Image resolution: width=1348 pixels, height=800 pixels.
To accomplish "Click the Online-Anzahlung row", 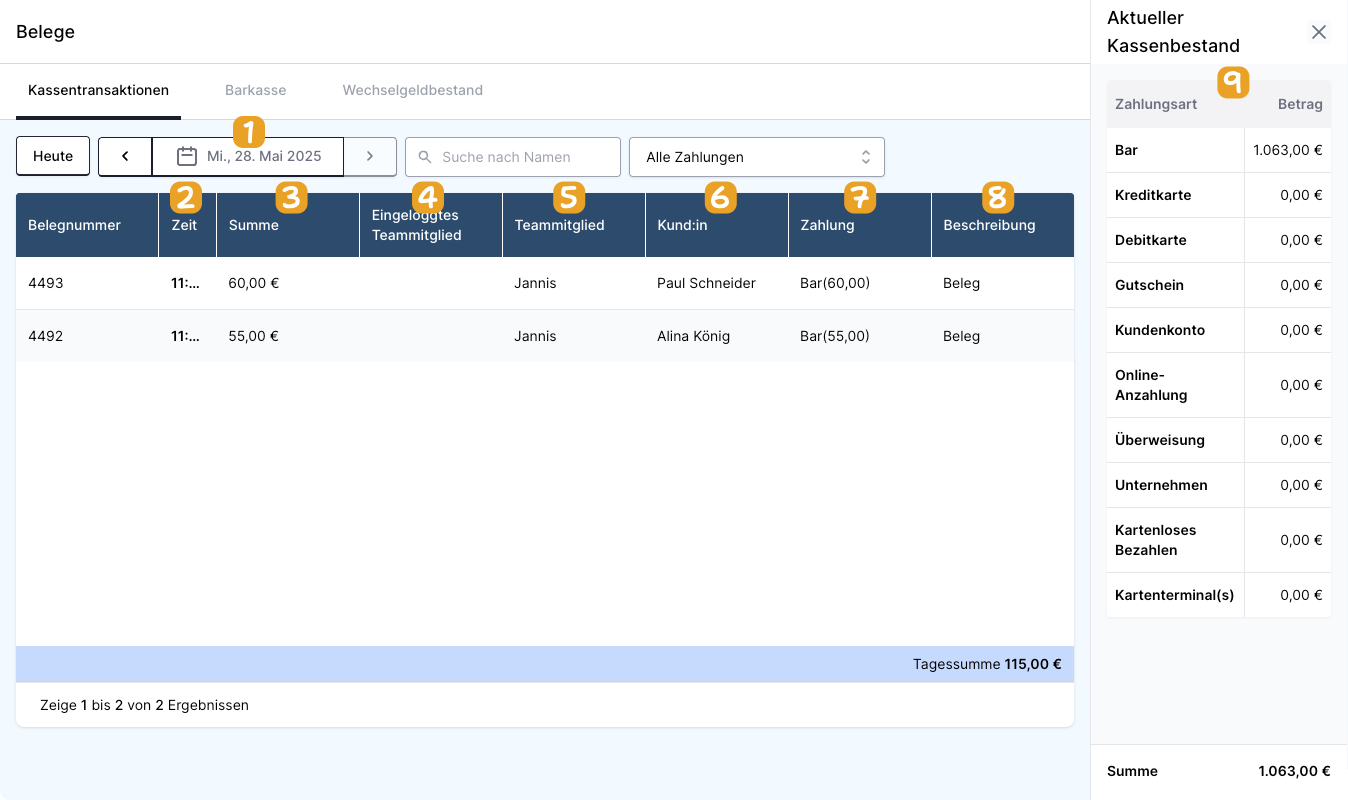I will [x=1219, y=385].
